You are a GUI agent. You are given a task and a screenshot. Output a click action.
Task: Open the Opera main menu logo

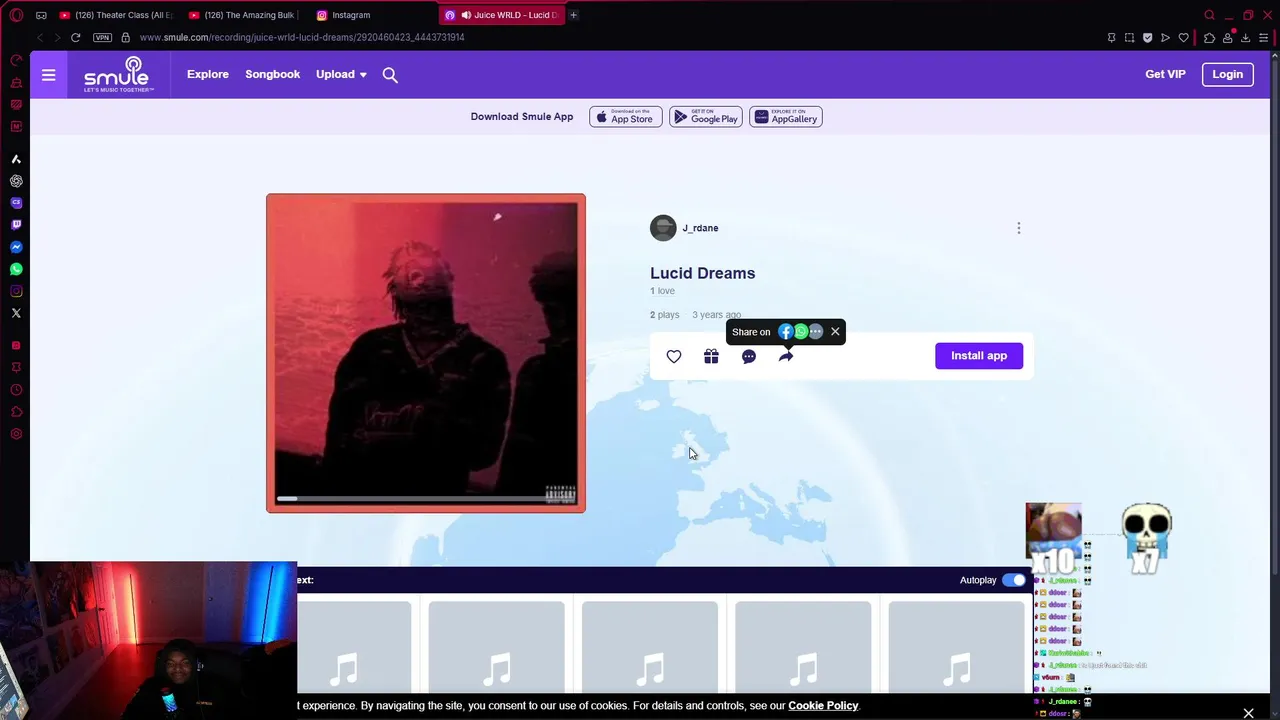pos(16,15)
